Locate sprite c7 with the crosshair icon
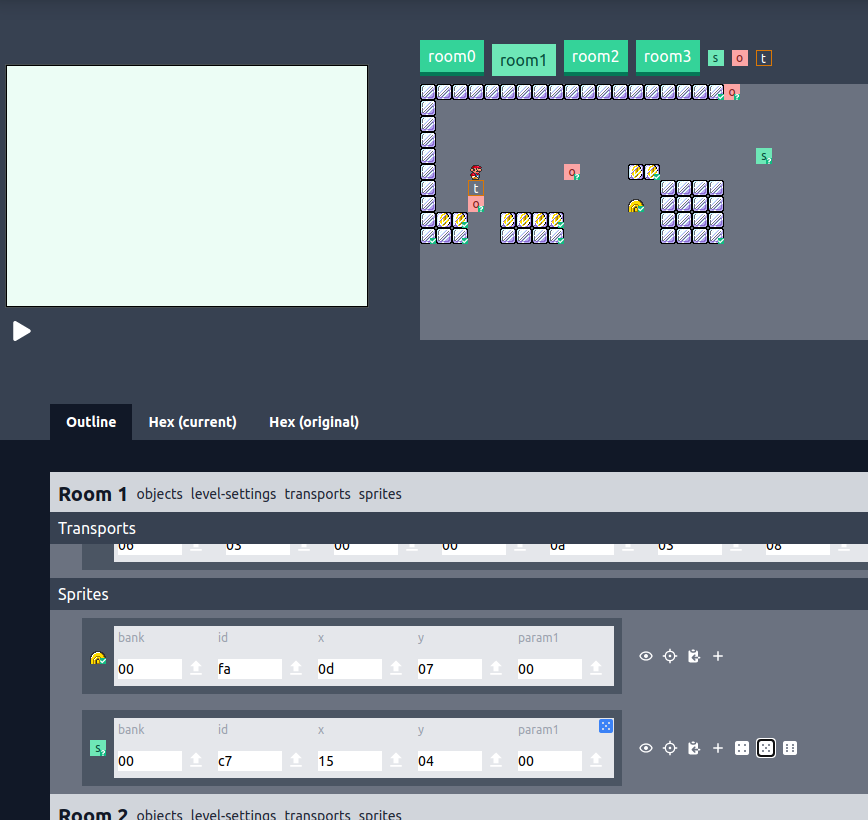The height and width of the screenshot is (820, 868). pos(670,748)
